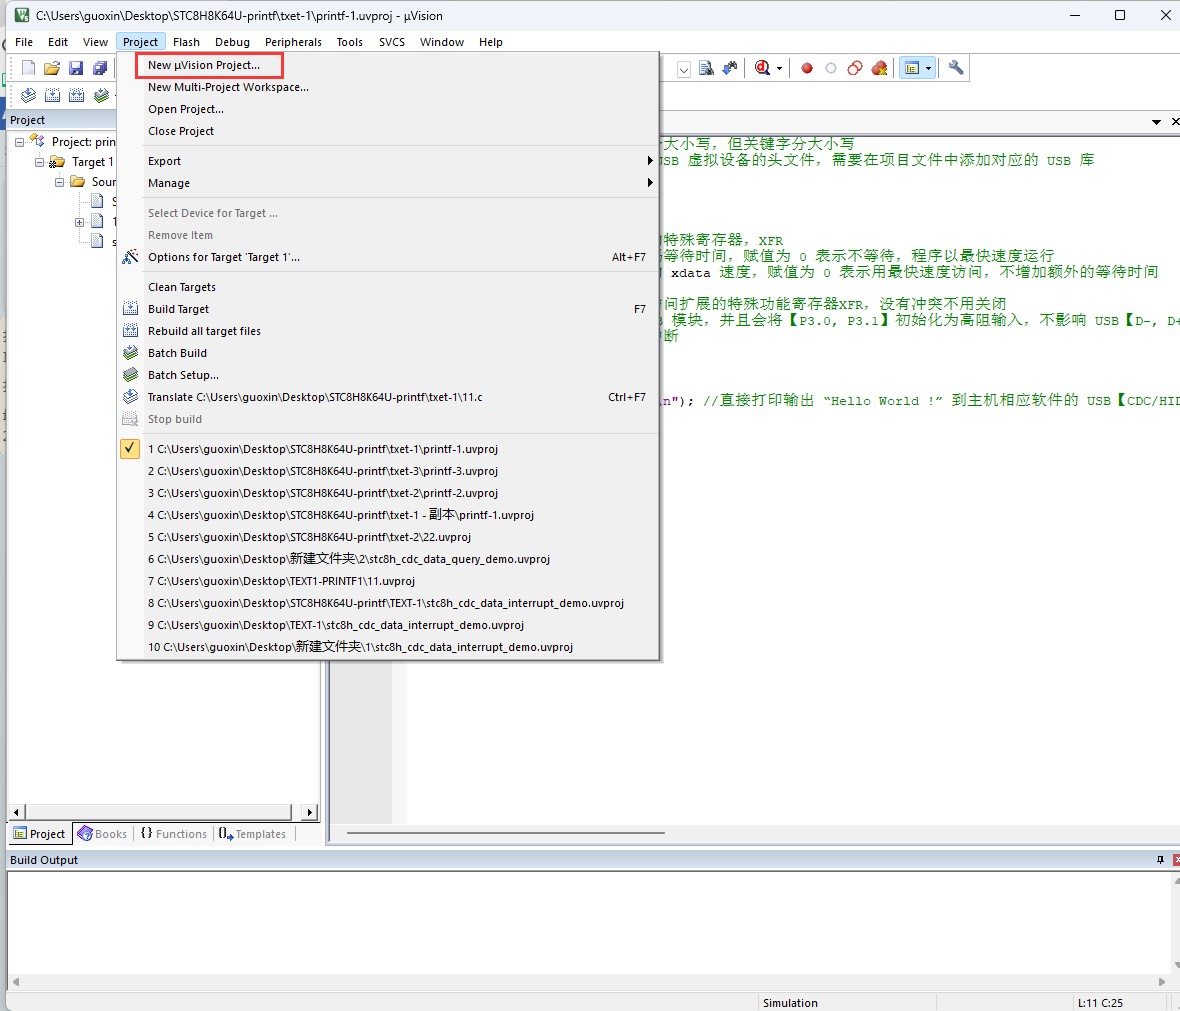The height and width of the screenshot is (1011, 1180).
Task: Open the Window menu
Action: (x=442, y=42)
